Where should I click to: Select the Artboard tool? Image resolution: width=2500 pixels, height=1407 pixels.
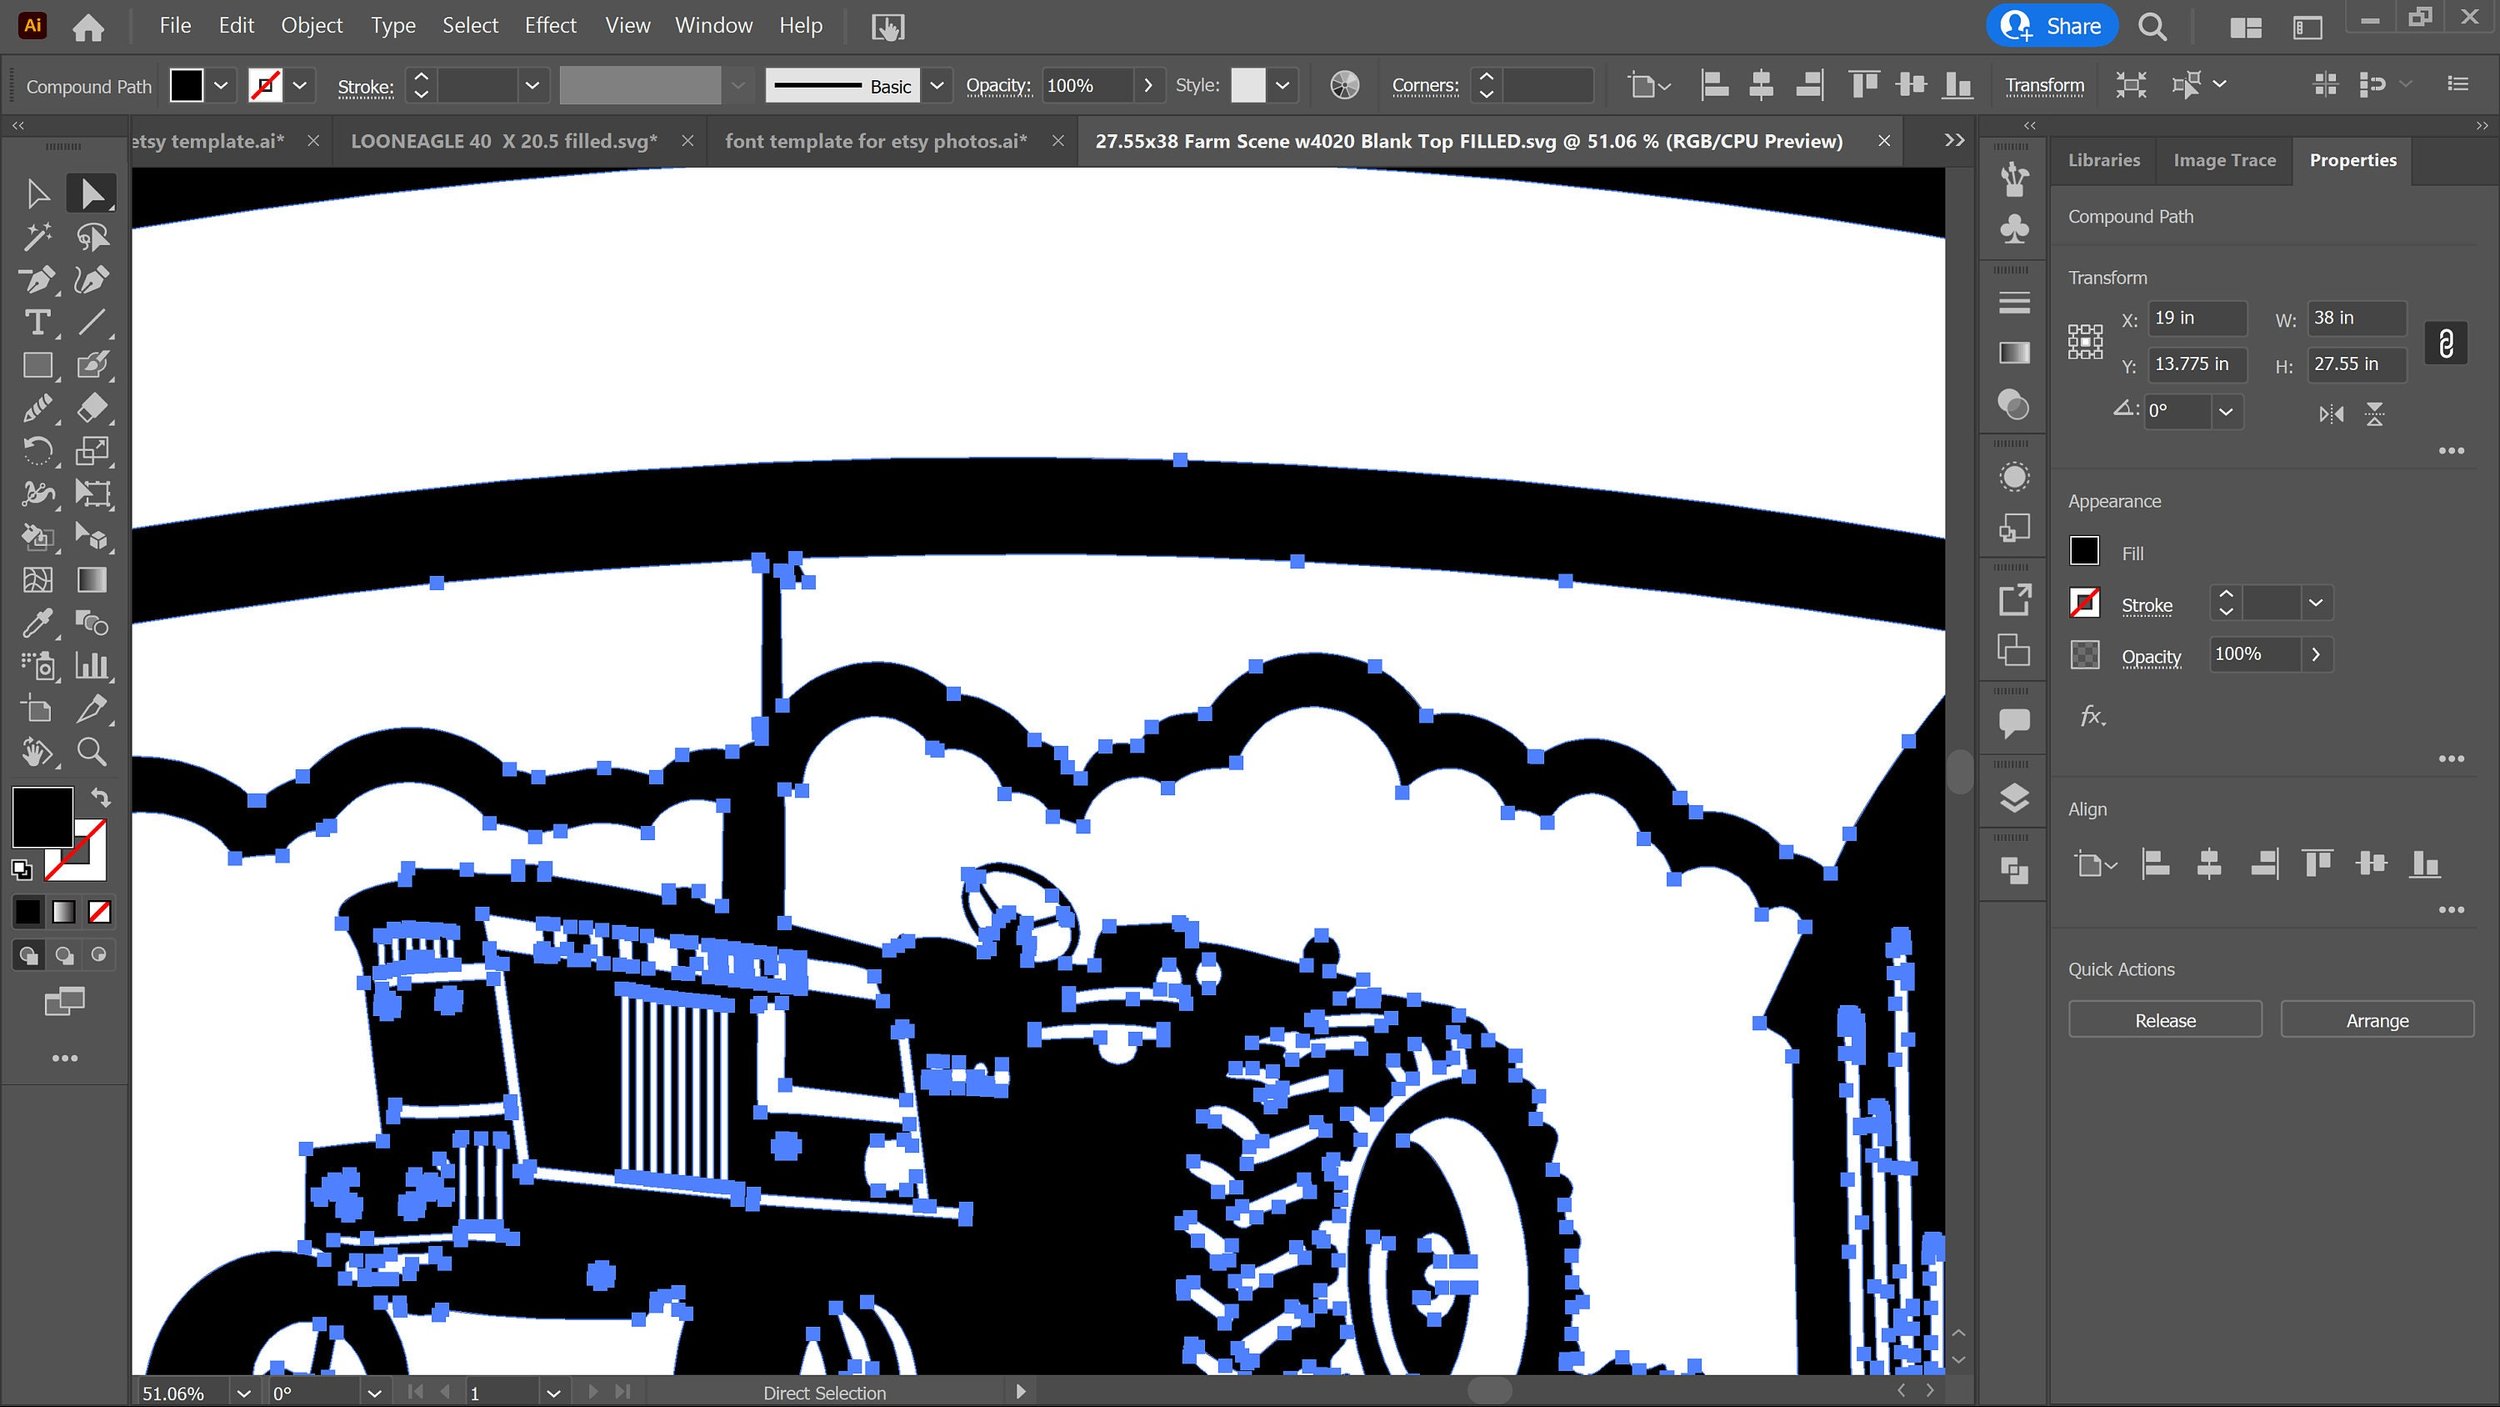coord(37,709)
